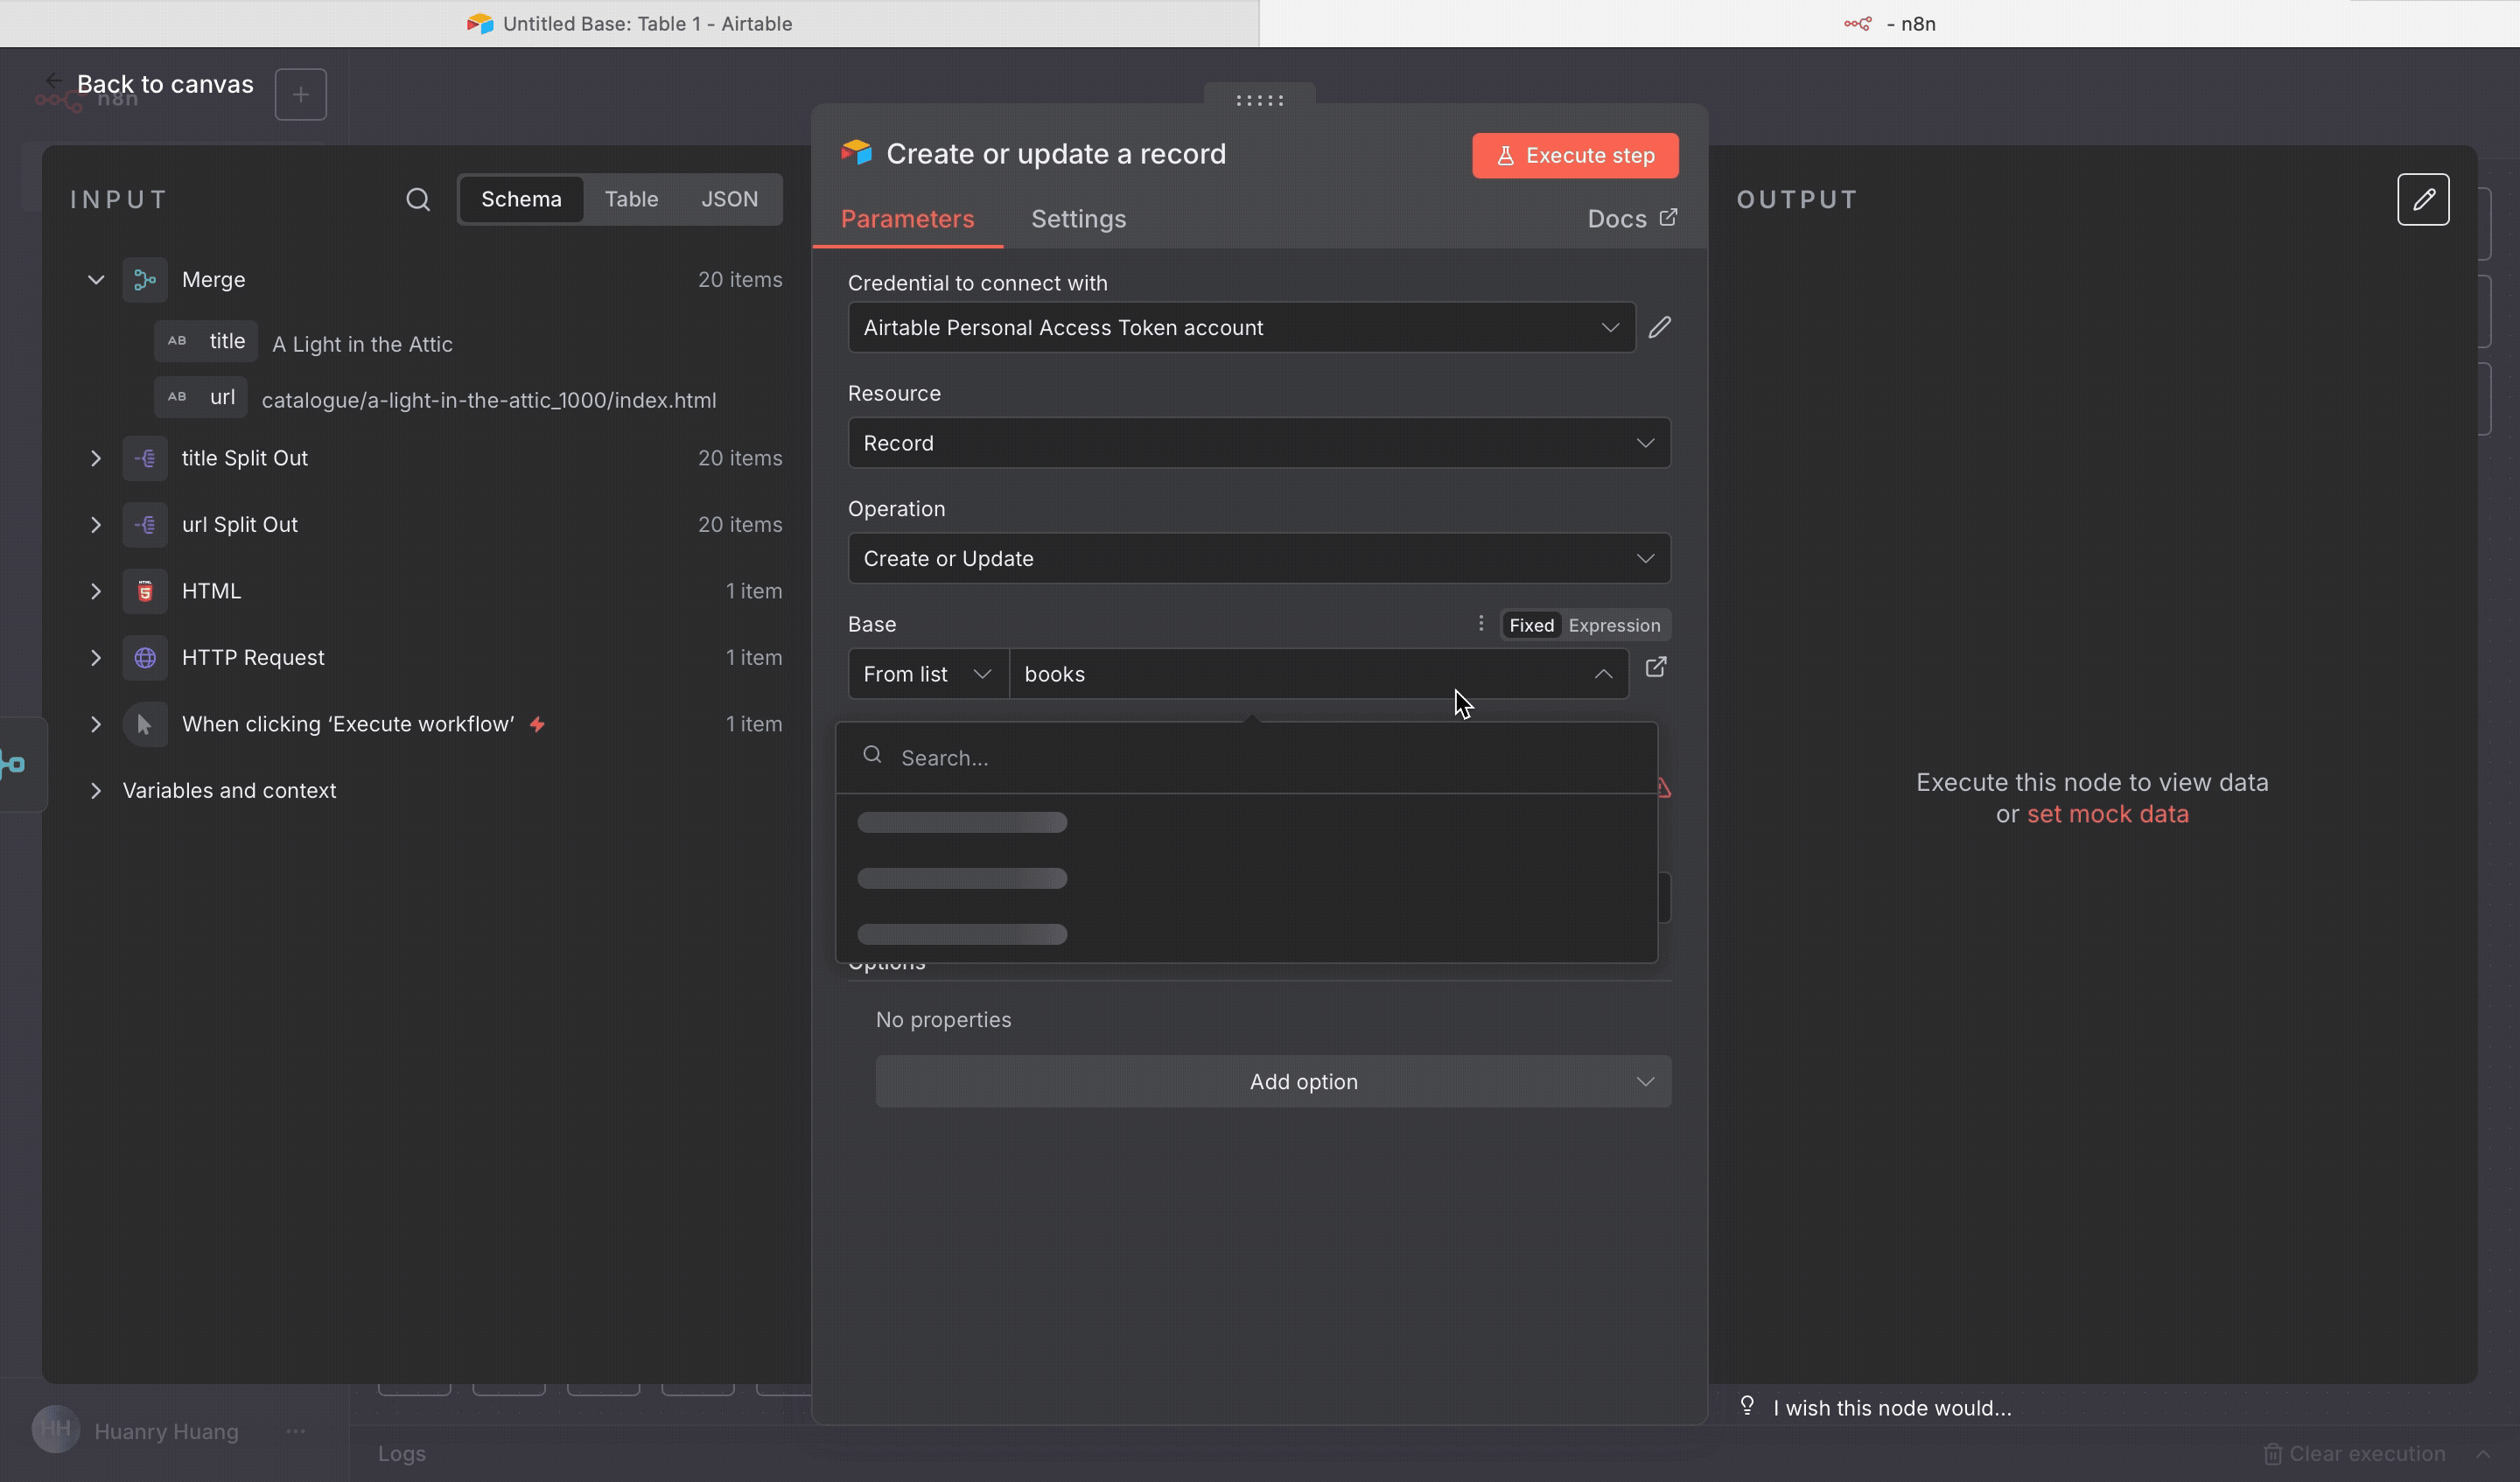Click I wish this node would... feedback
Viewport: 2520px width, 1482px height.
pos(1892,1408)
